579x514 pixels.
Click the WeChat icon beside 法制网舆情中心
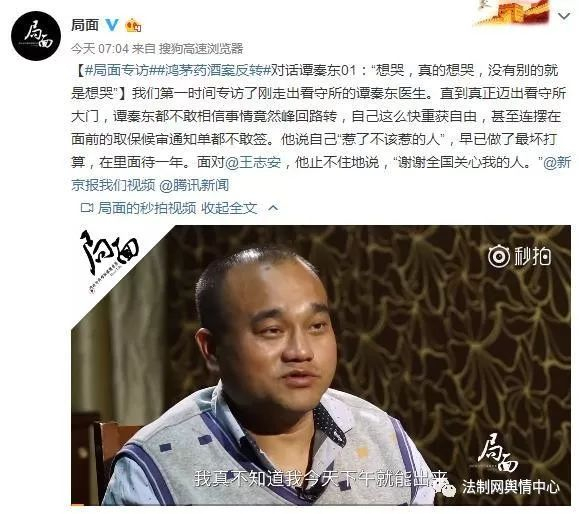447,488
